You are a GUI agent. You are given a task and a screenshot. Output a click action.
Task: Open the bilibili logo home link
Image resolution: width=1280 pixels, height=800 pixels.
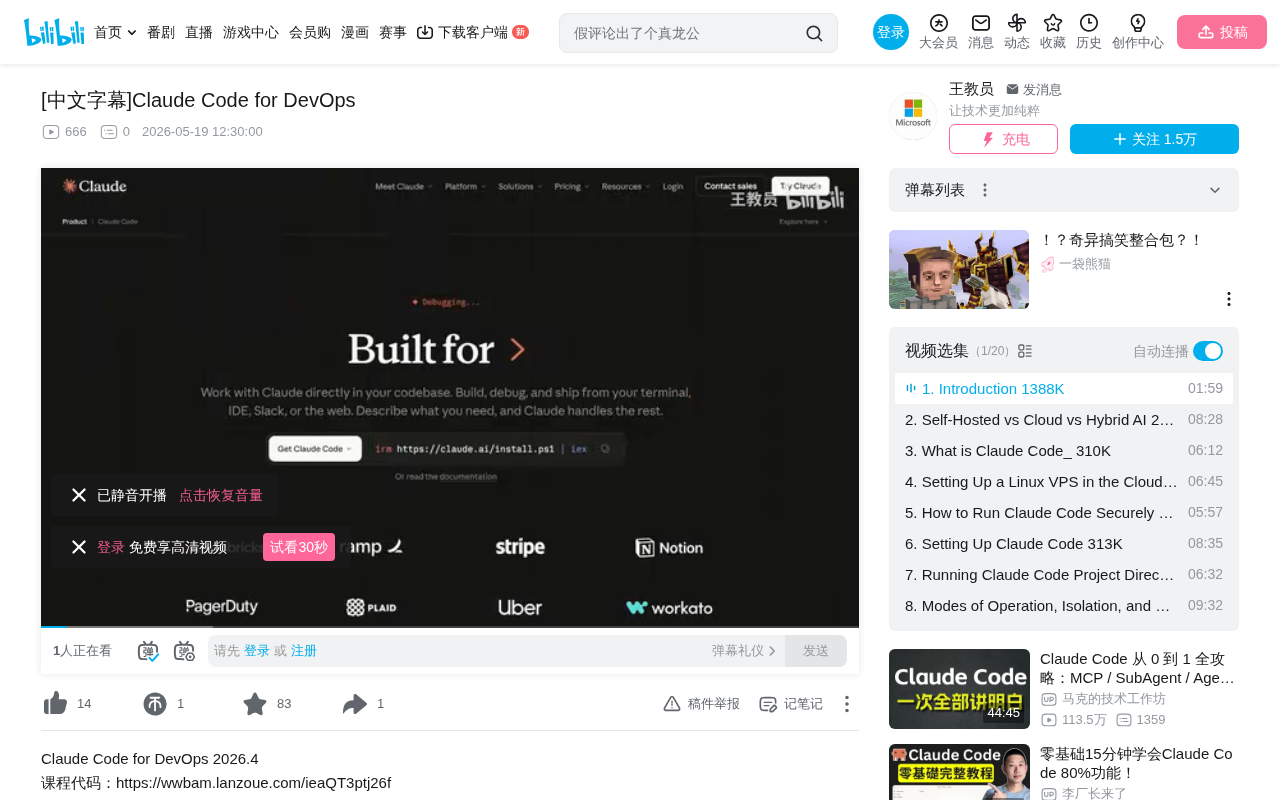pyautogui.click(x=54, y=32)
